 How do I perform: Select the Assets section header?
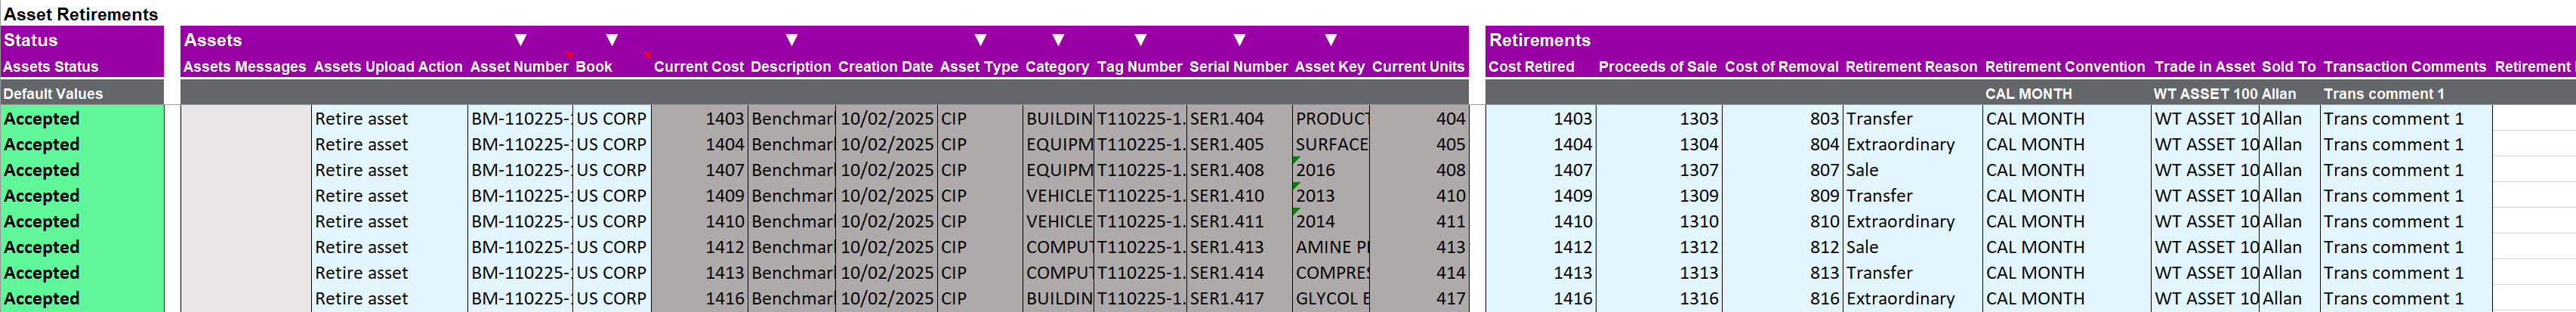point(213,40)
